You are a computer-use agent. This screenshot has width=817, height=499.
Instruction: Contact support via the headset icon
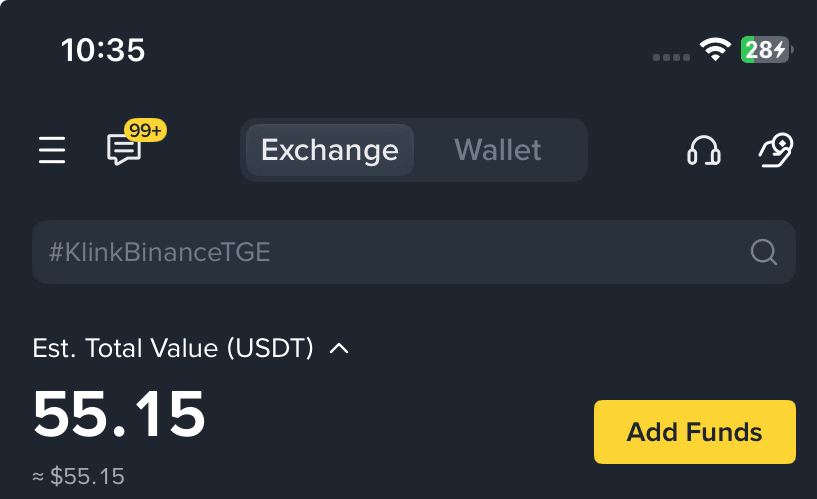(x=704, y=151)
